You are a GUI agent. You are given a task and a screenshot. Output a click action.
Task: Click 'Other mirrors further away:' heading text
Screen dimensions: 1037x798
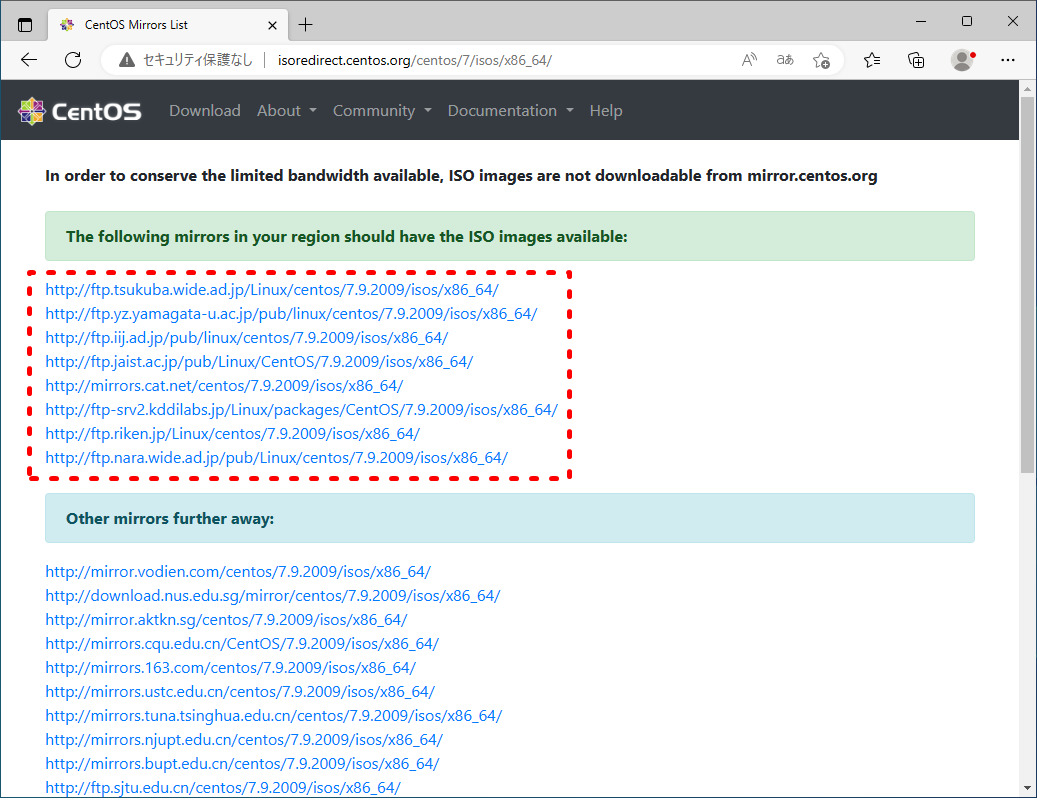point(170,519)
